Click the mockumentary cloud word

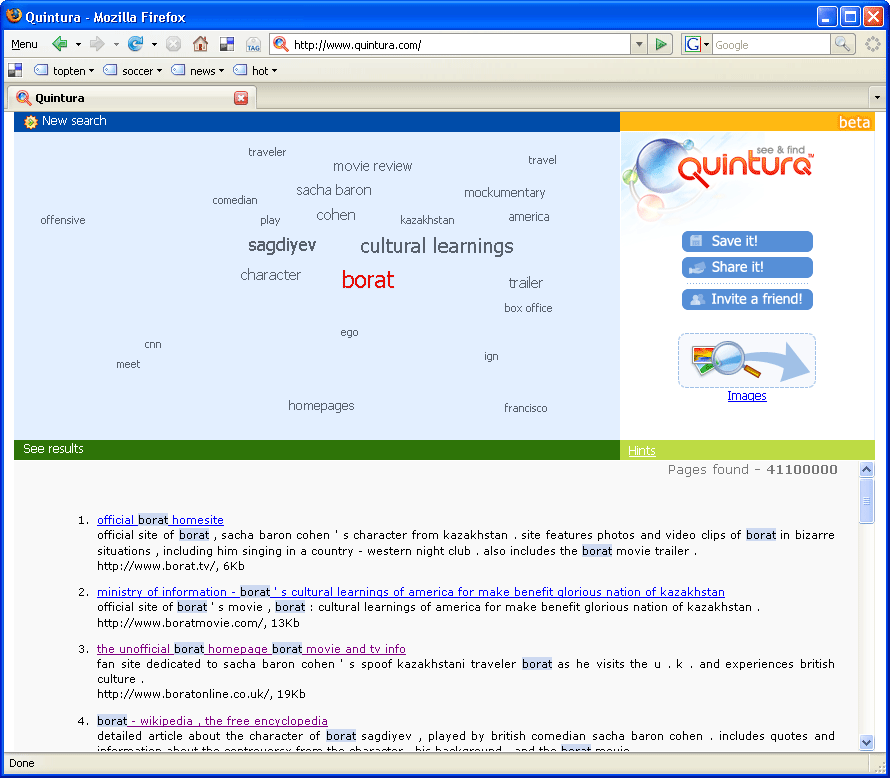coord(505,193)
